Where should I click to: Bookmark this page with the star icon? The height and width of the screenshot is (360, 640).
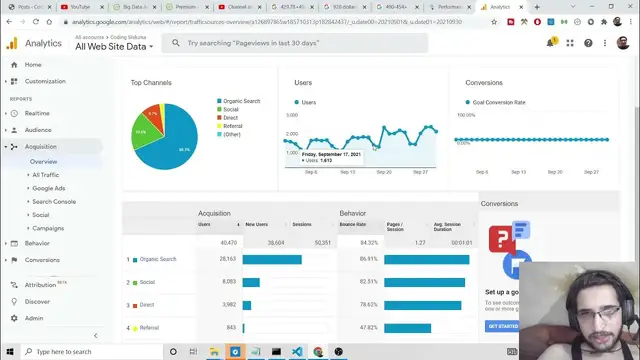pos(494,22)
